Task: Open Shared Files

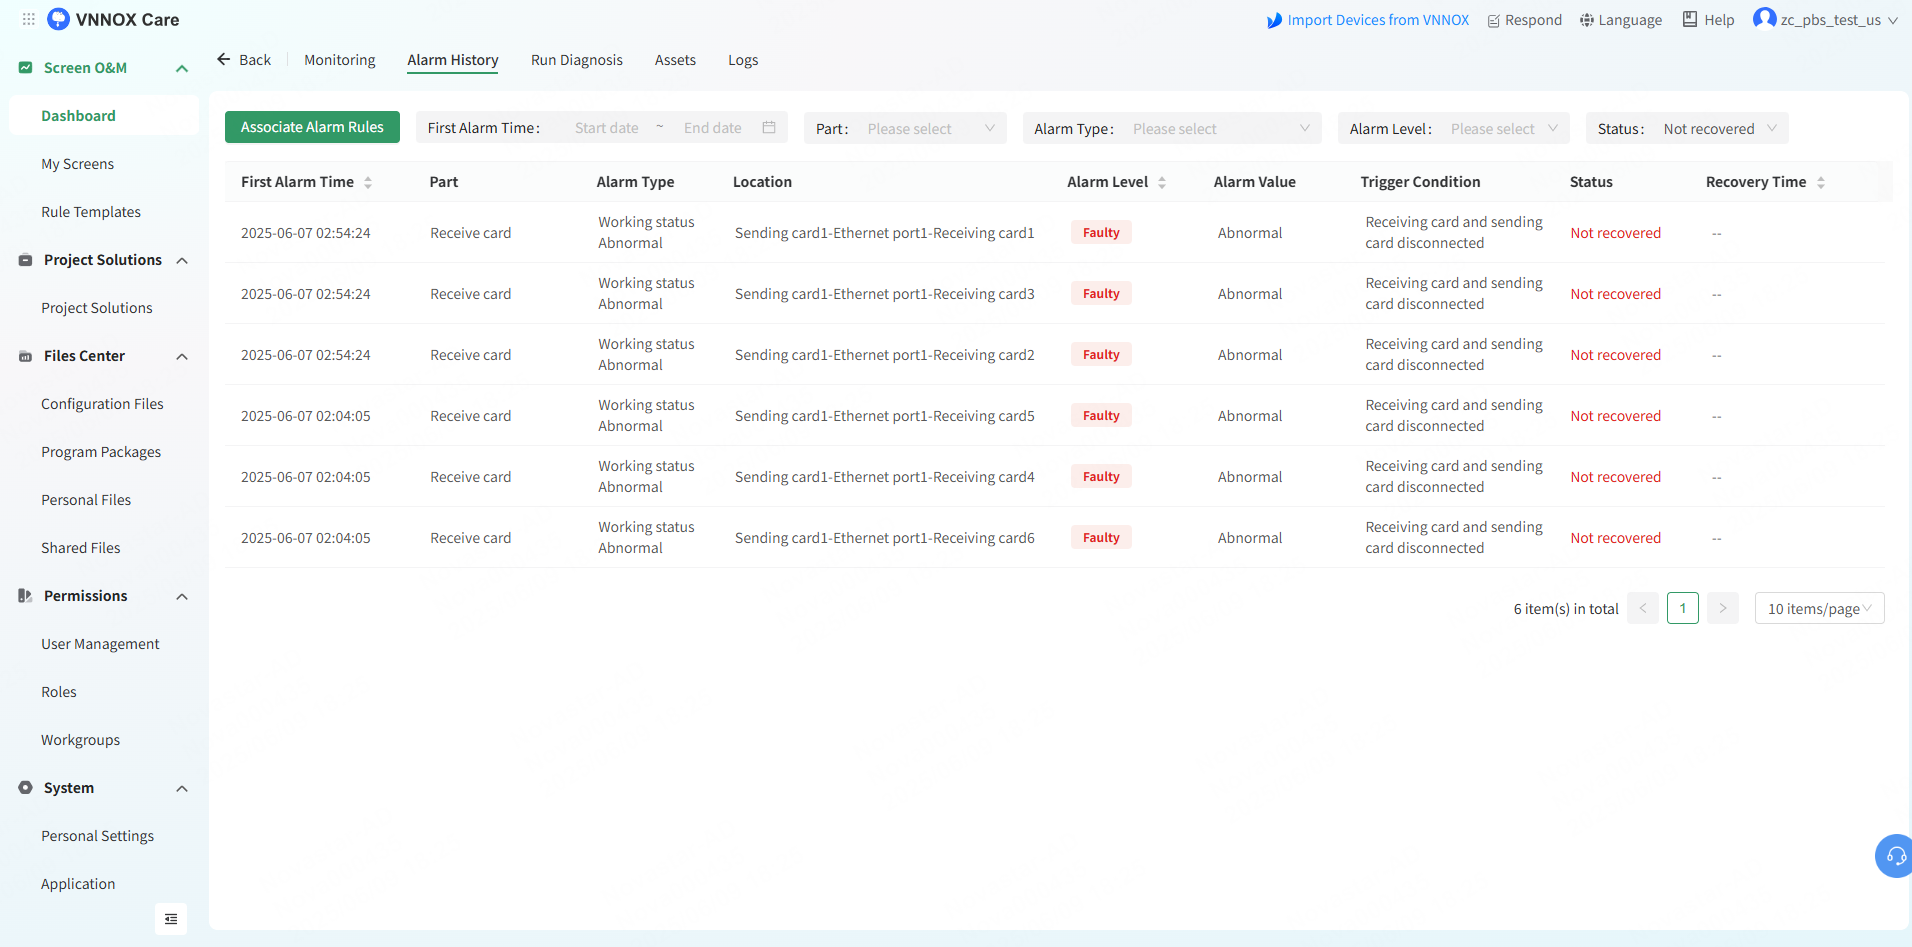Action: click(x=81, y=548)
